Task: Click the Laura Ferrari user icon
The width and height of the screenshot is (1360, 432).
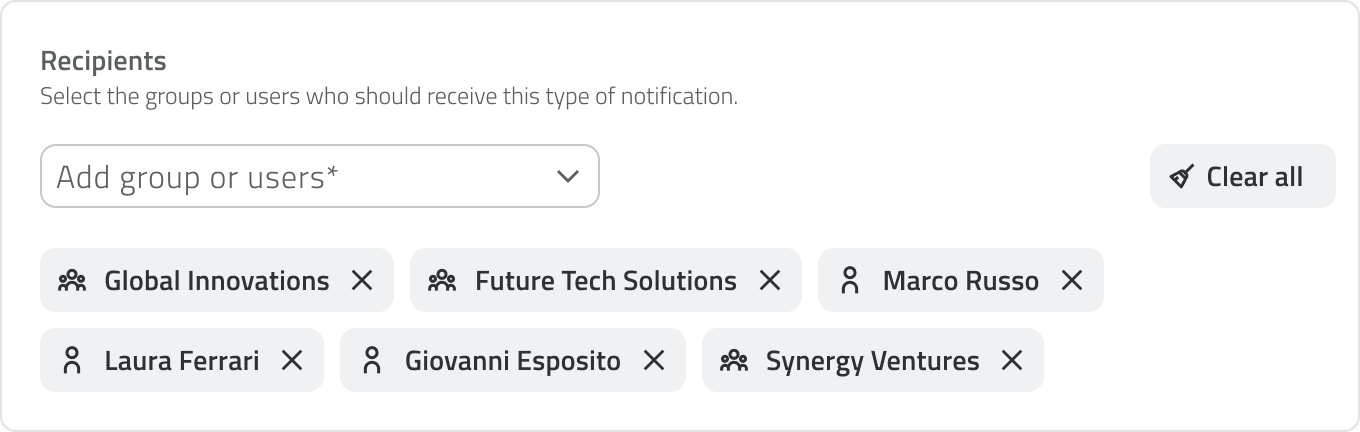Action: (72, 361)
